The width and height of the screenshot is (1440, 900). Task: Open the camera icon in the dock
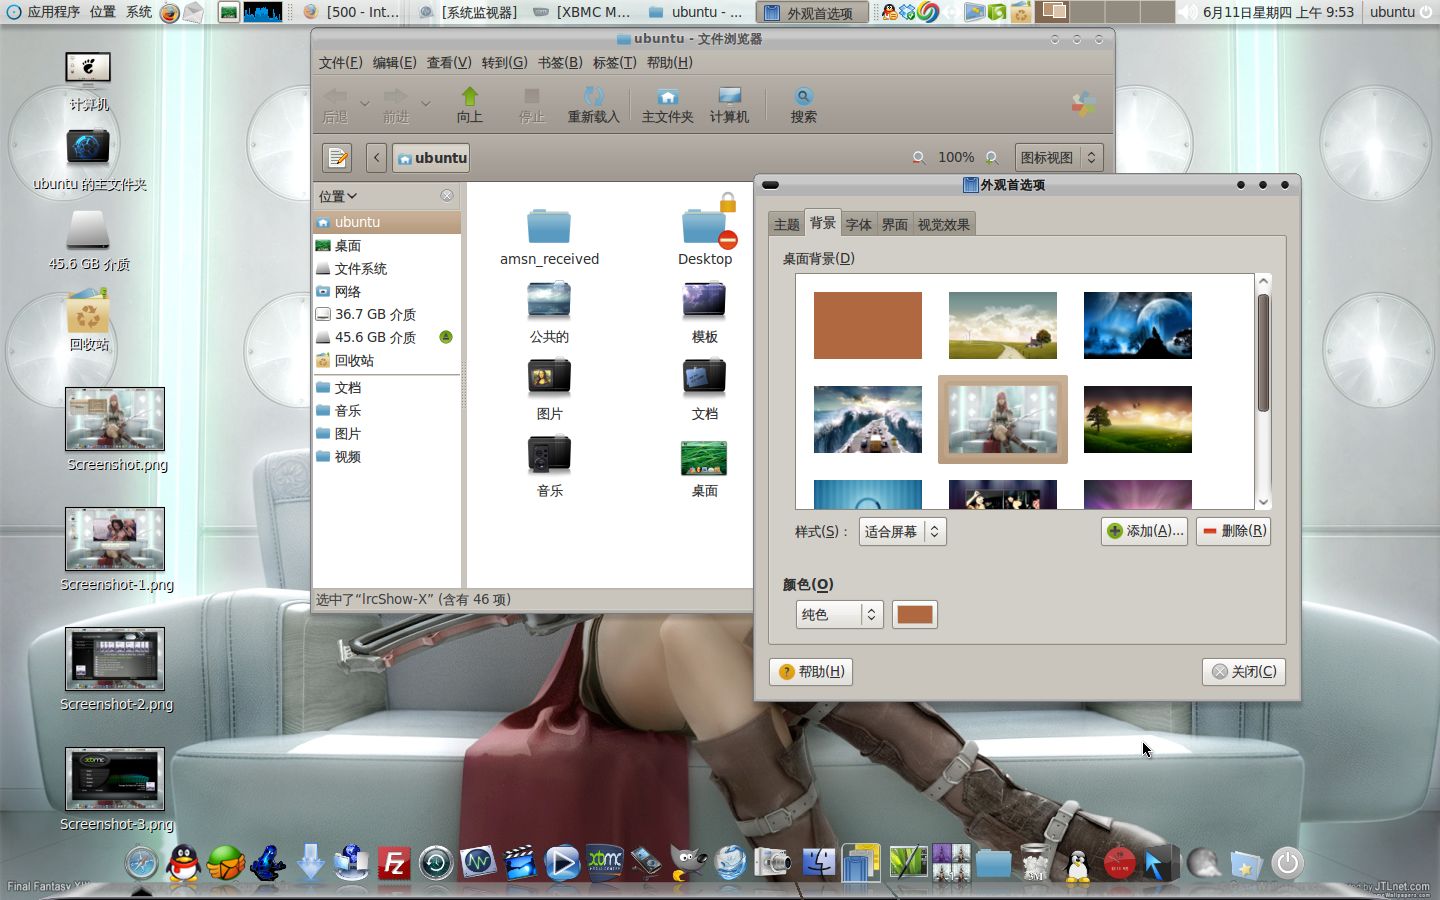coord(772,862)
